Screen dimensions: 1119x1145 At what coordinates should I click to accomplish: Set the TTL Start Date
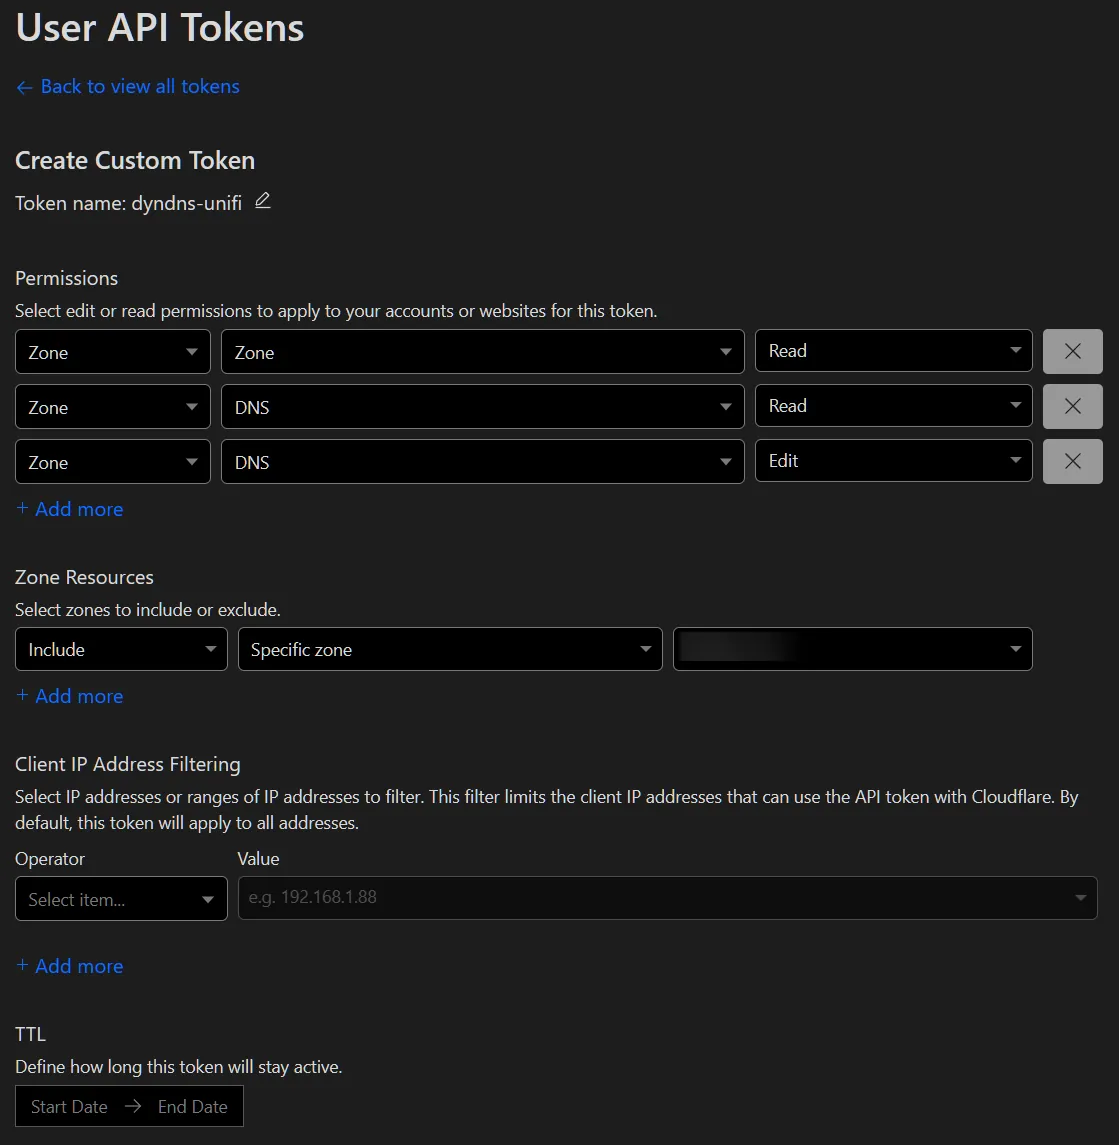tap(69, 1107)
